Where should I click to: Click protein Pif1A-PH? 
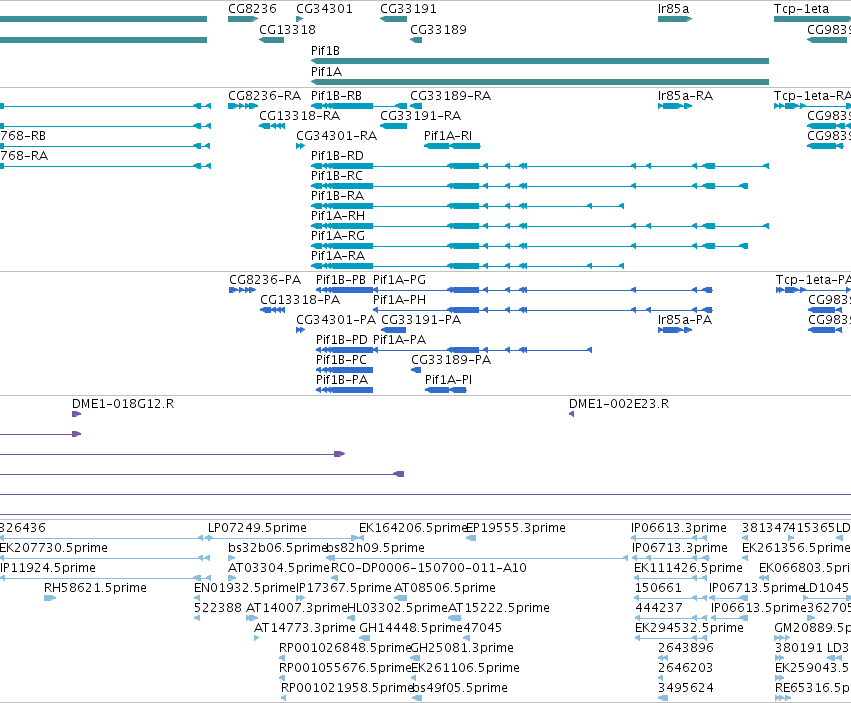tap(399, 300)
